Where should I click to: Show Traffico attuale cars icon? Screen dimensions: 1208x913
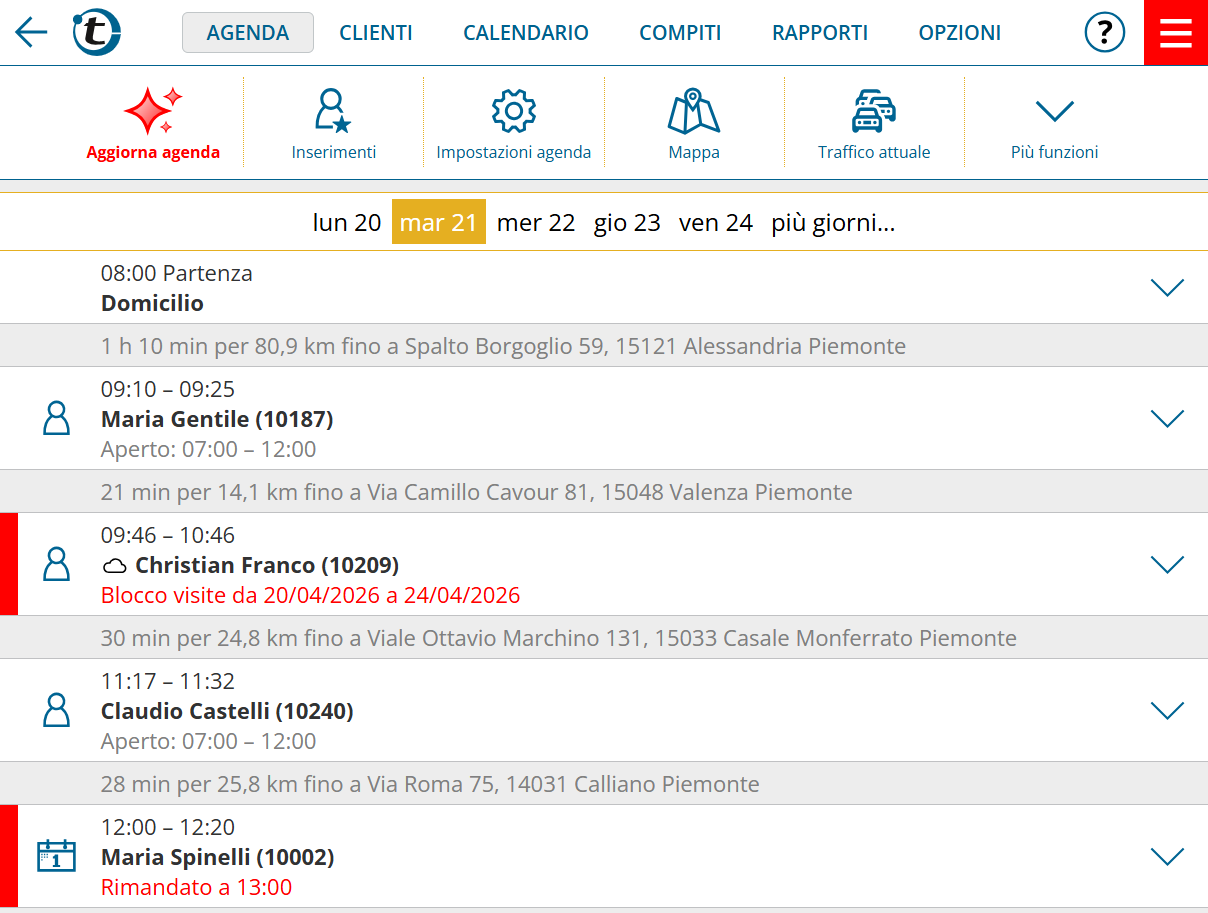[x=874, y=111]
